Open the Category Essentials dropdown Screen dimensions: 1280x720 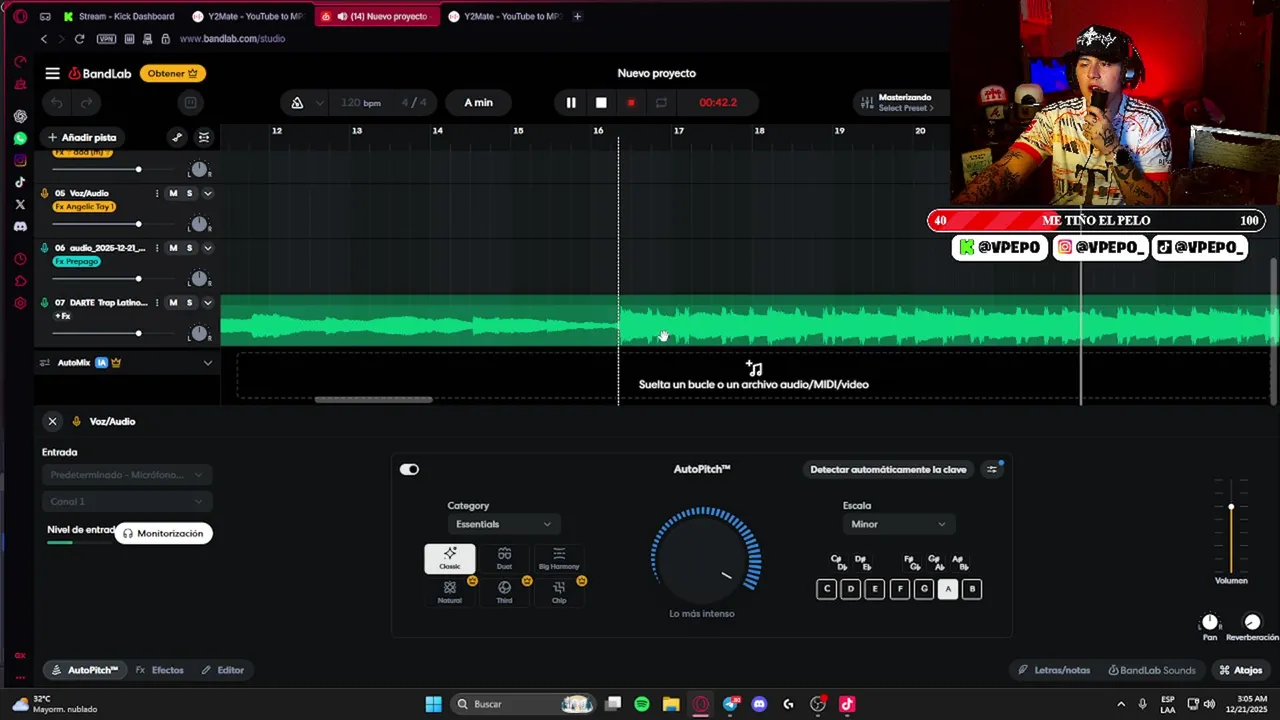click(x=503, y=524)
